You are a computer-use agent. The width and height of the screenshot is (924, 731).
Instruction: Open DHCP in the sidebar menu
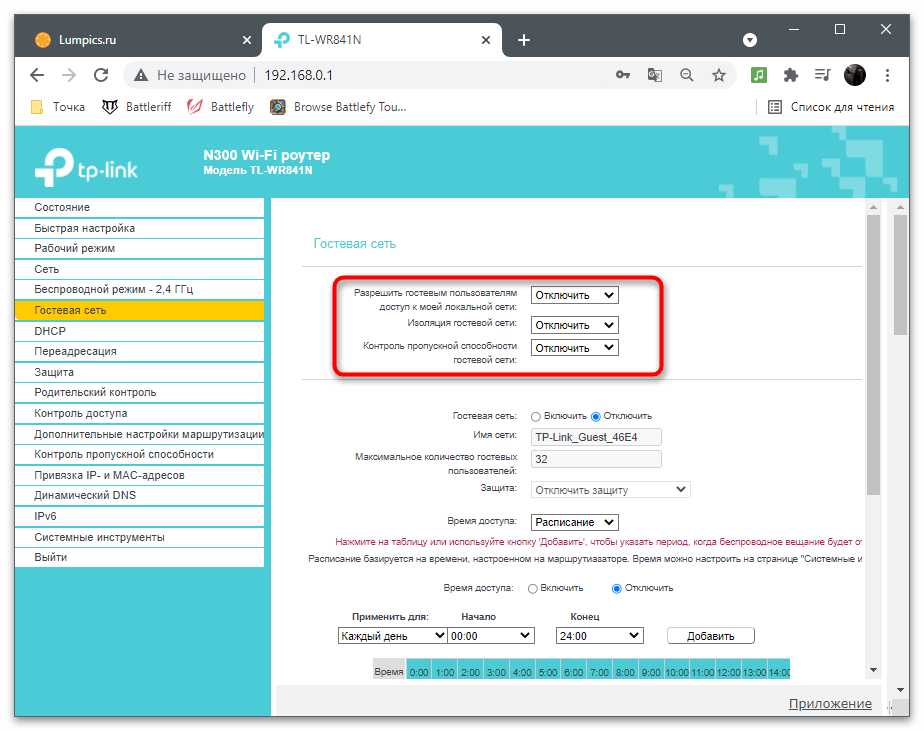50,331
